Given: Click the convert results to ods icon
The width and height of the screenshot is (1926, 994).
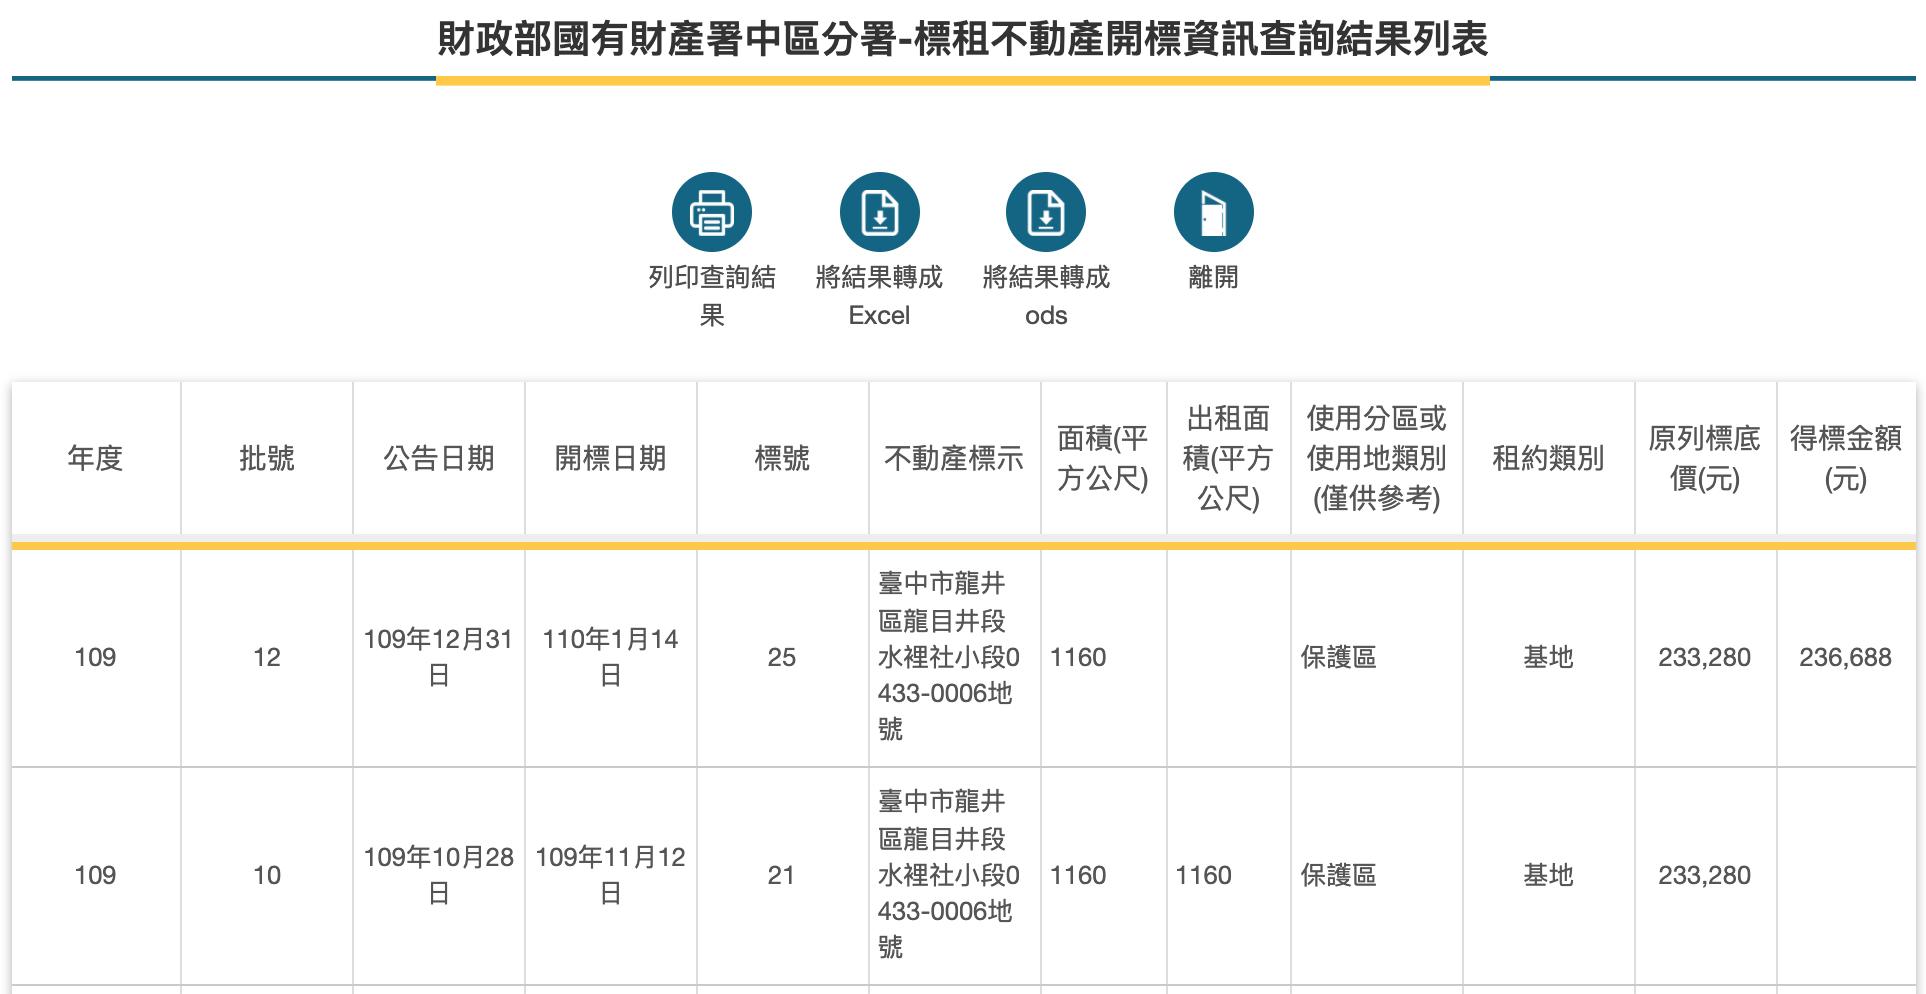Looking at the screenshot, I should pyautogui.click(x=1046, y=212).
